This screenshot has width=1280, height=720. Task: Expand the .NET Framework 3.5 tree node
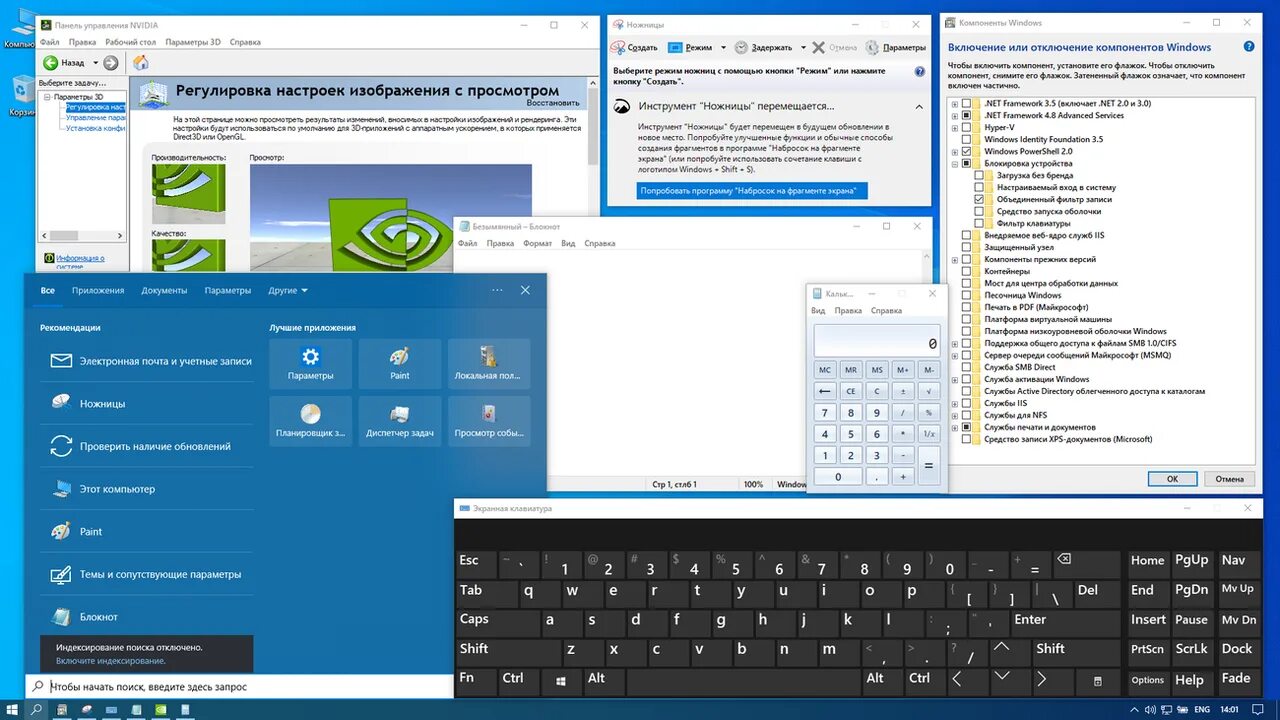[x=956, y=102]
